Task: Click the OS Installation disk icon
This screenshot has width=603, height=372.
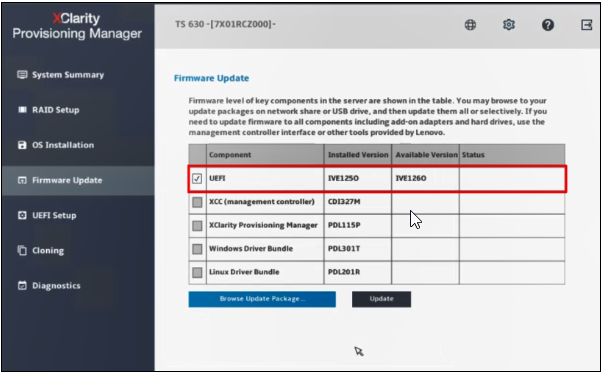Action: pyautogui.click(x=22, y=145)
